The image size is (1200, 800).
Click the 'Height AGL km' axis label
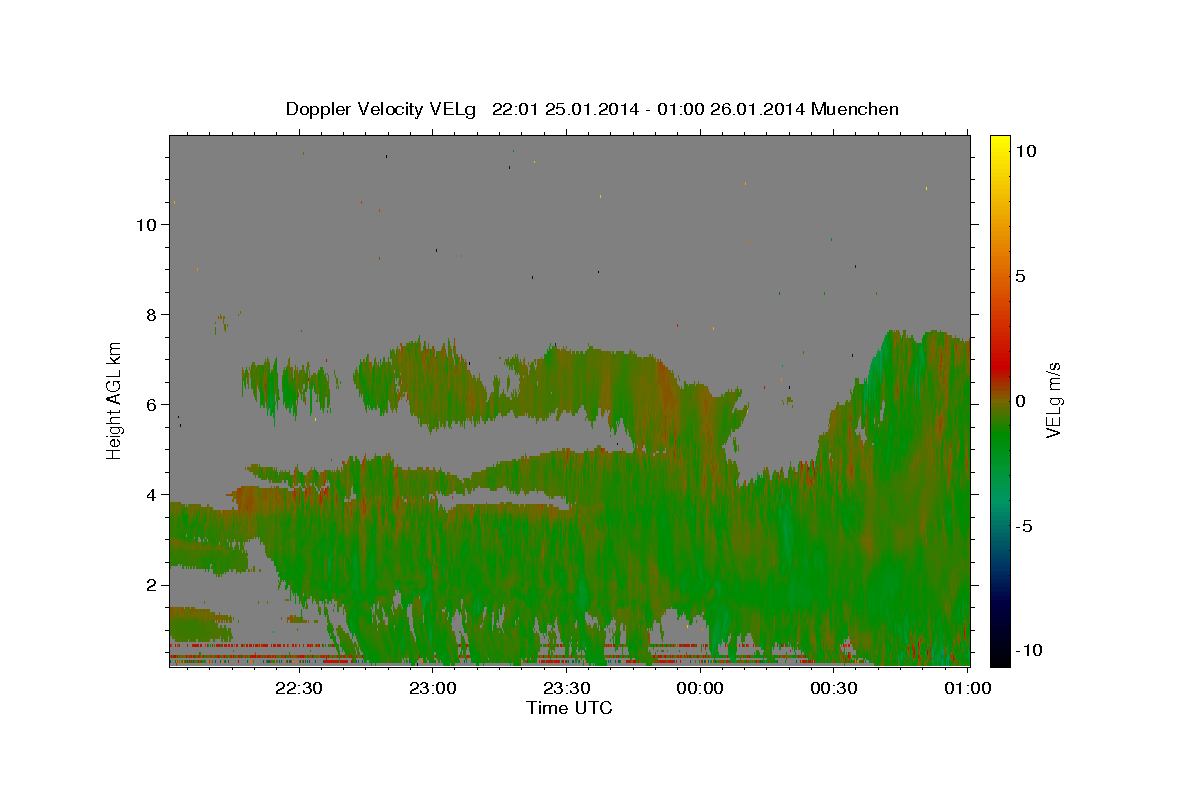(x=115, y=401)
